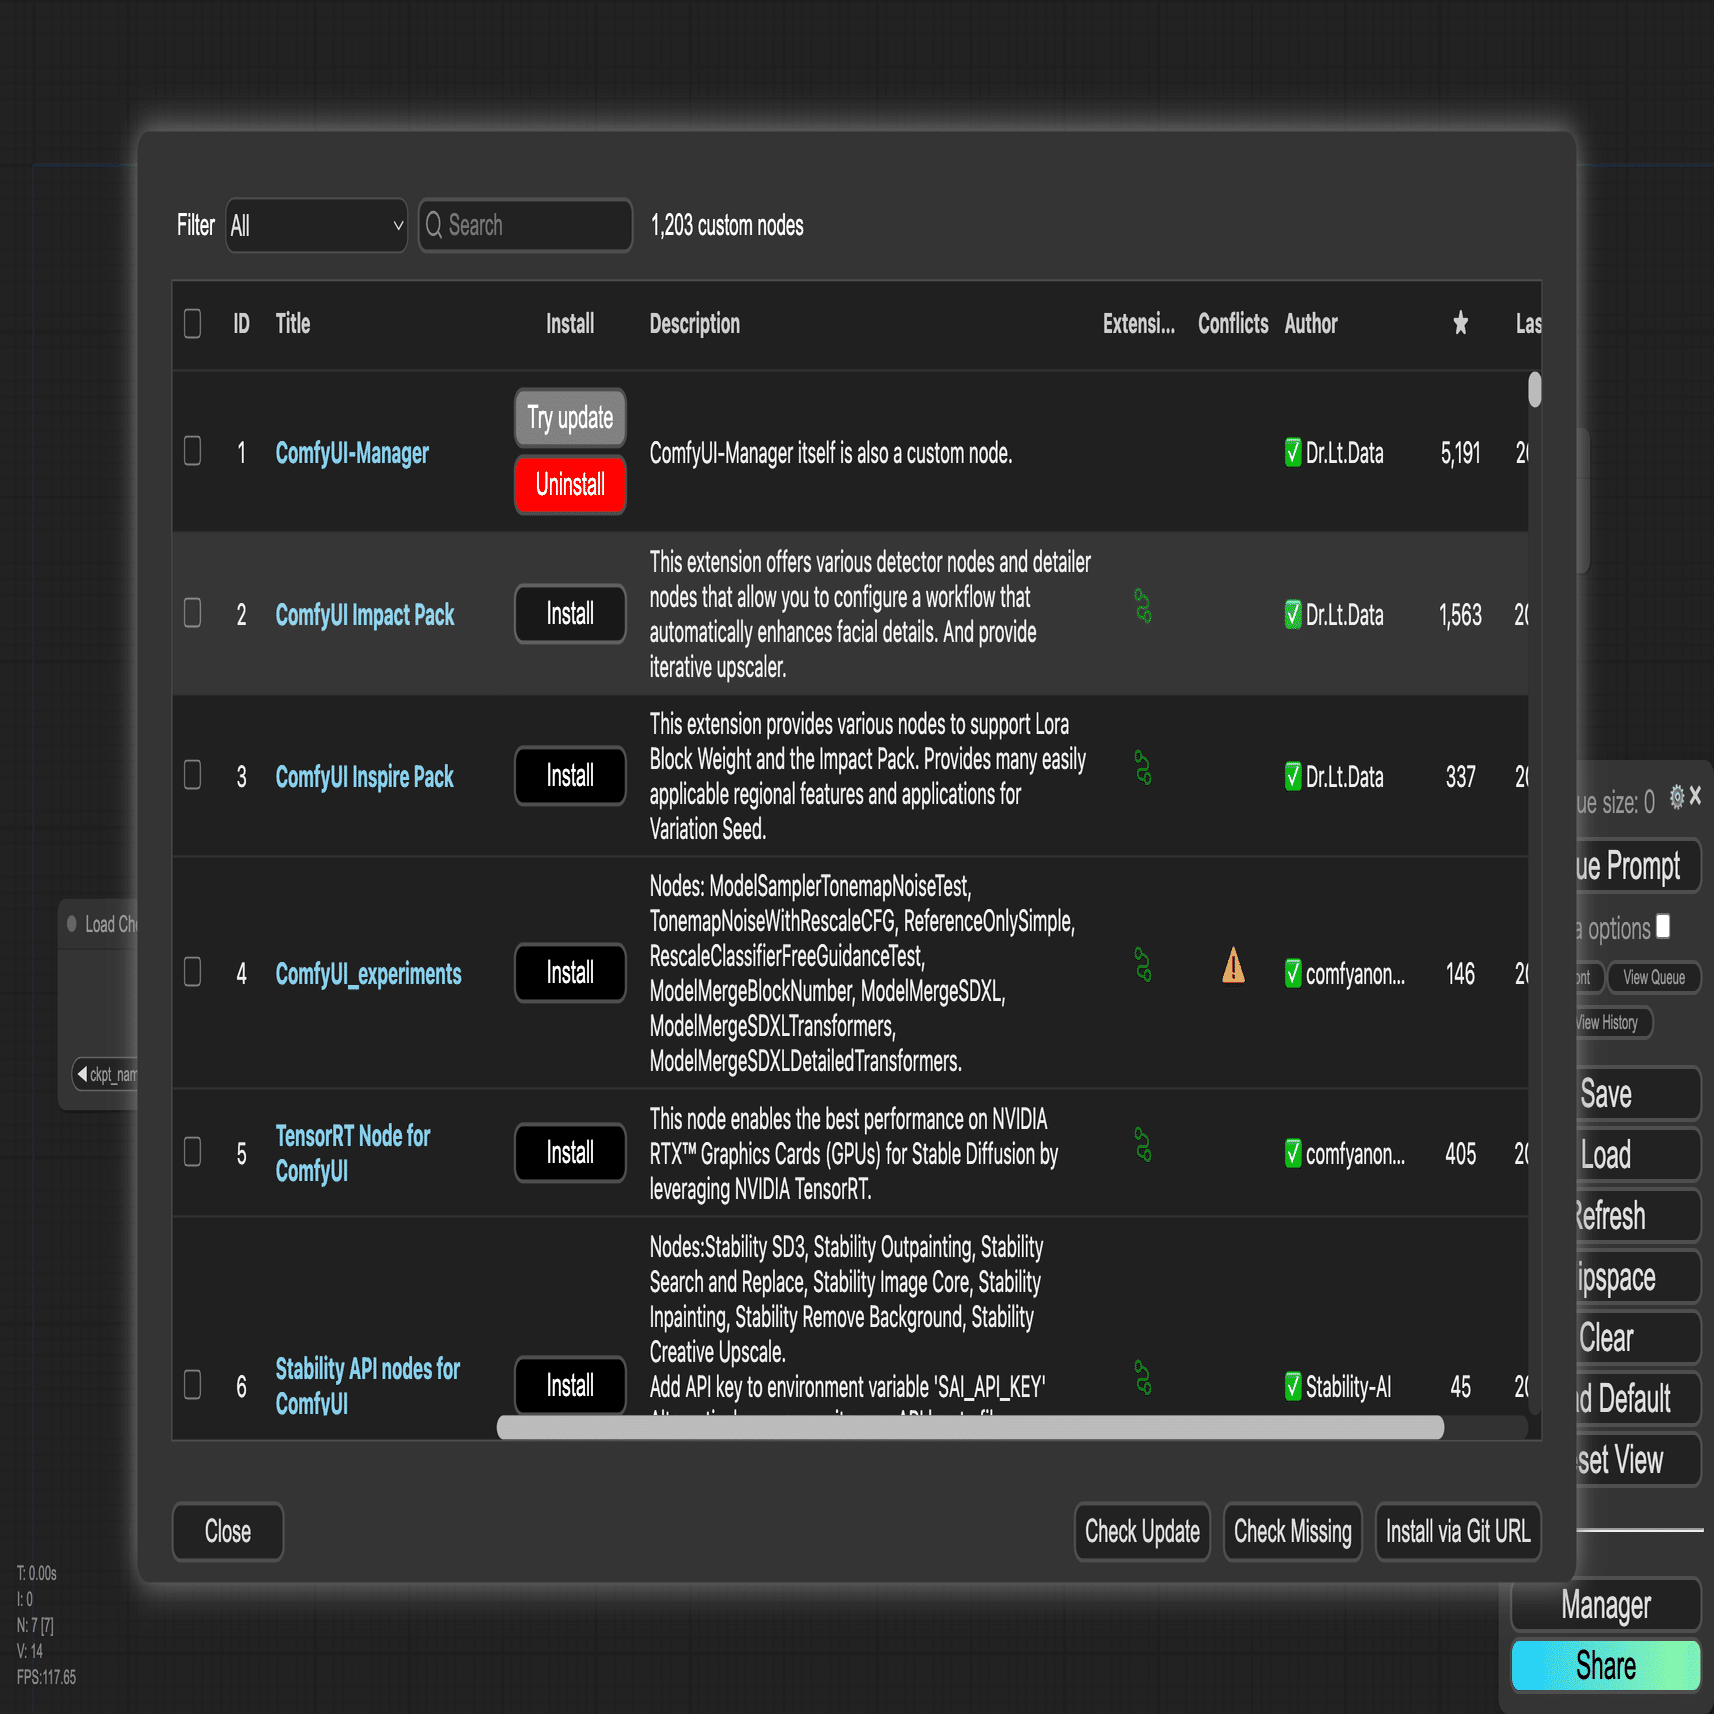Click git extension icon for ComfyUI_experiments
Image resolution: width=1714 pixels, height=1714 pixels.
pyautogui.click(x=1142, y=965)
